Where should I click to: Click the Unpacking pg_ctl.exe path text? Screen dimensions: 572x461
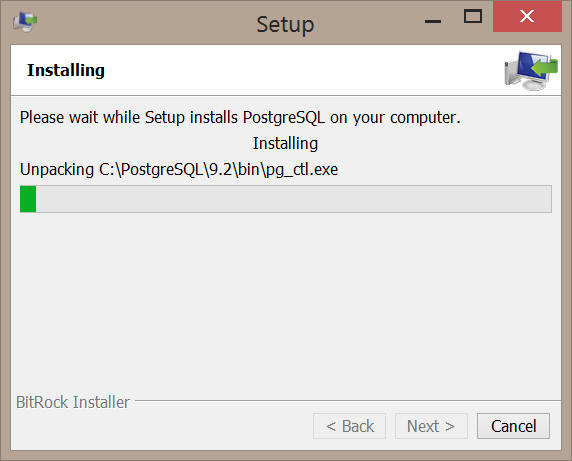coord(179,170)
